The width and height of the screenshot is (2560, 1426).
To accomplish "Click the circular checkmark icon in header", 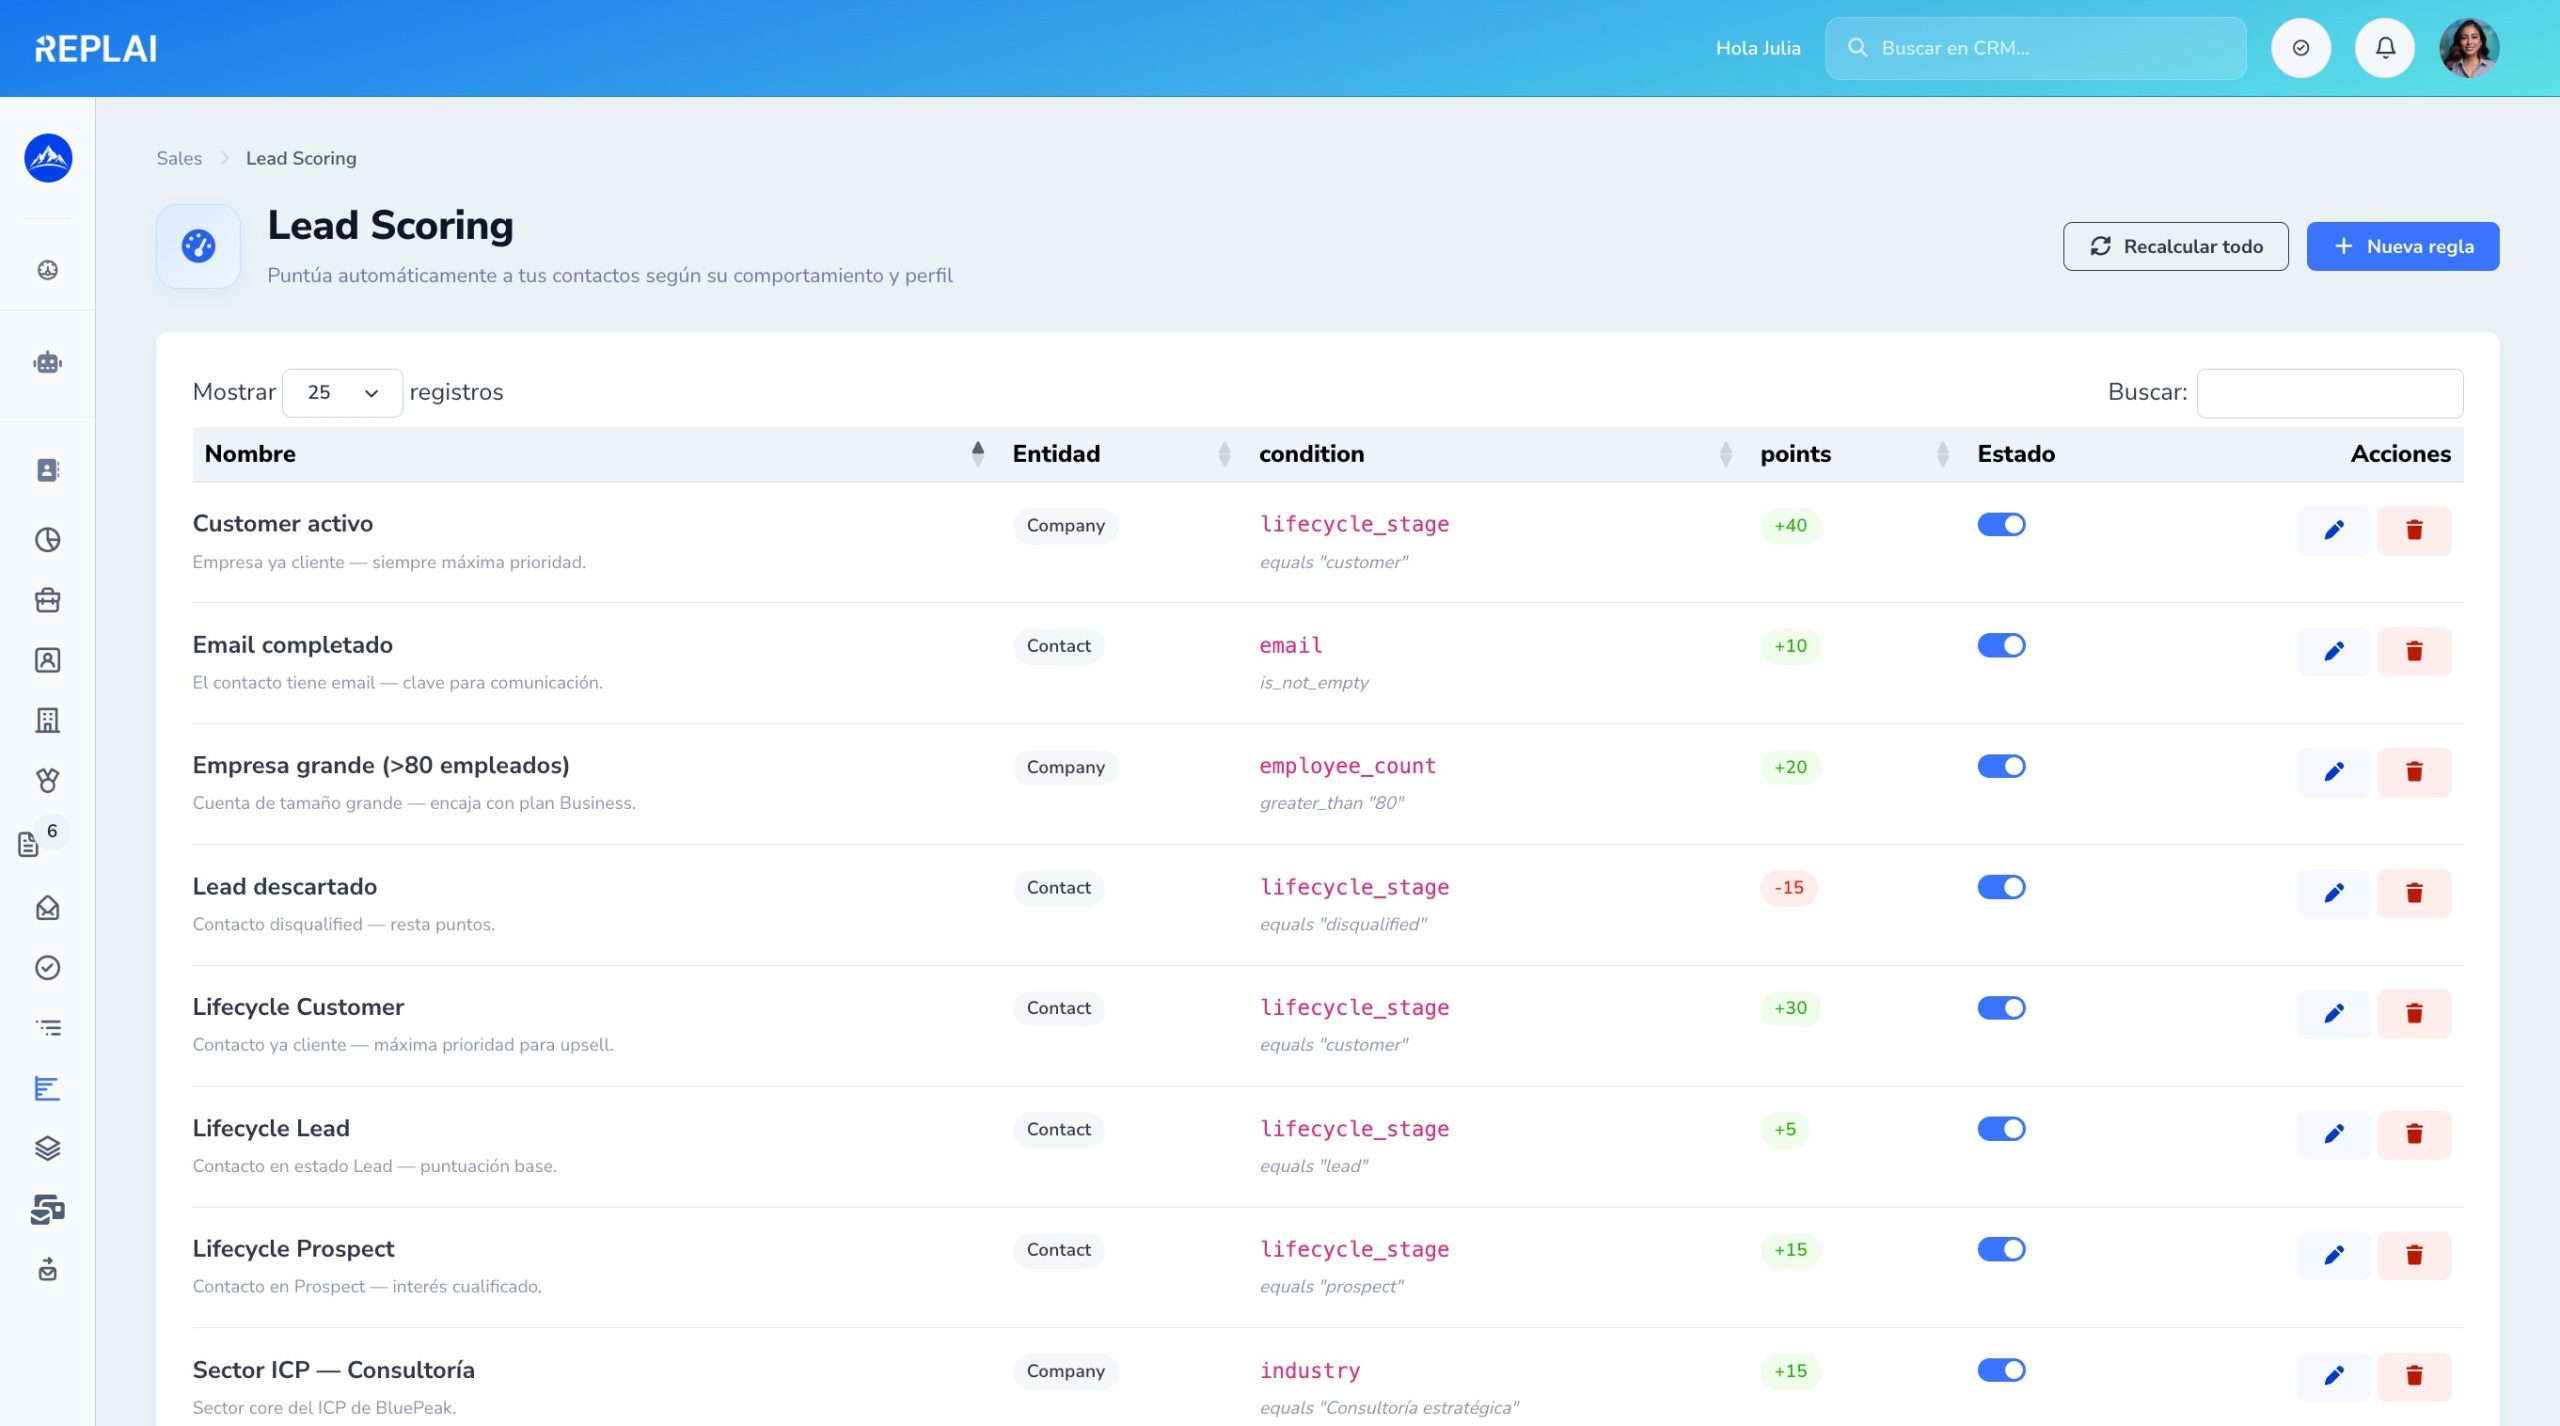I will (x=2301, y=48).
